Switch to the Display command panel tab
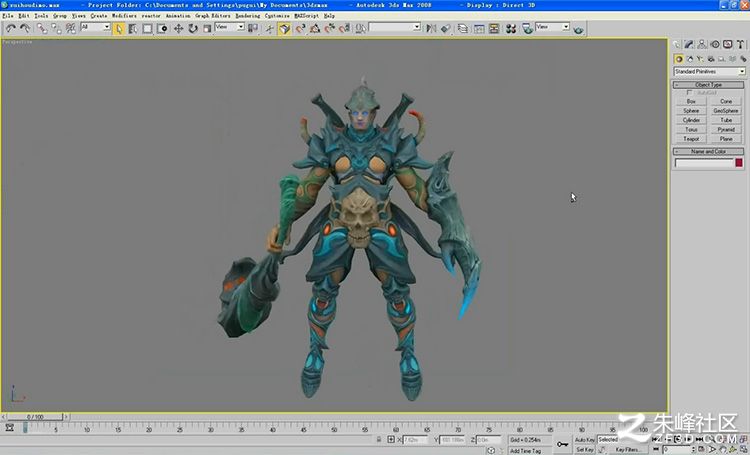 [x=728, y=44]
